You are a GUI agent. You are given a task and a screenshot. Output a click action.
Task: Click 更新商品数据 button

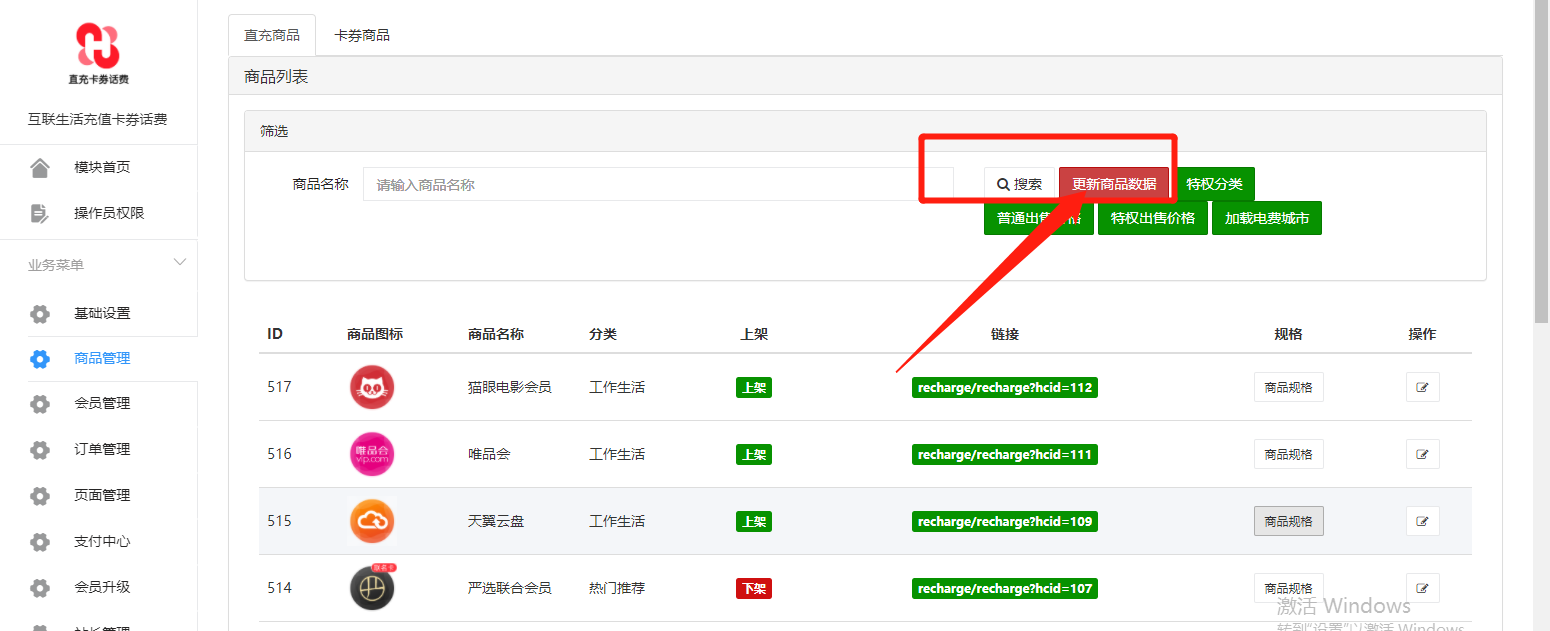(x=1114, y=184)
